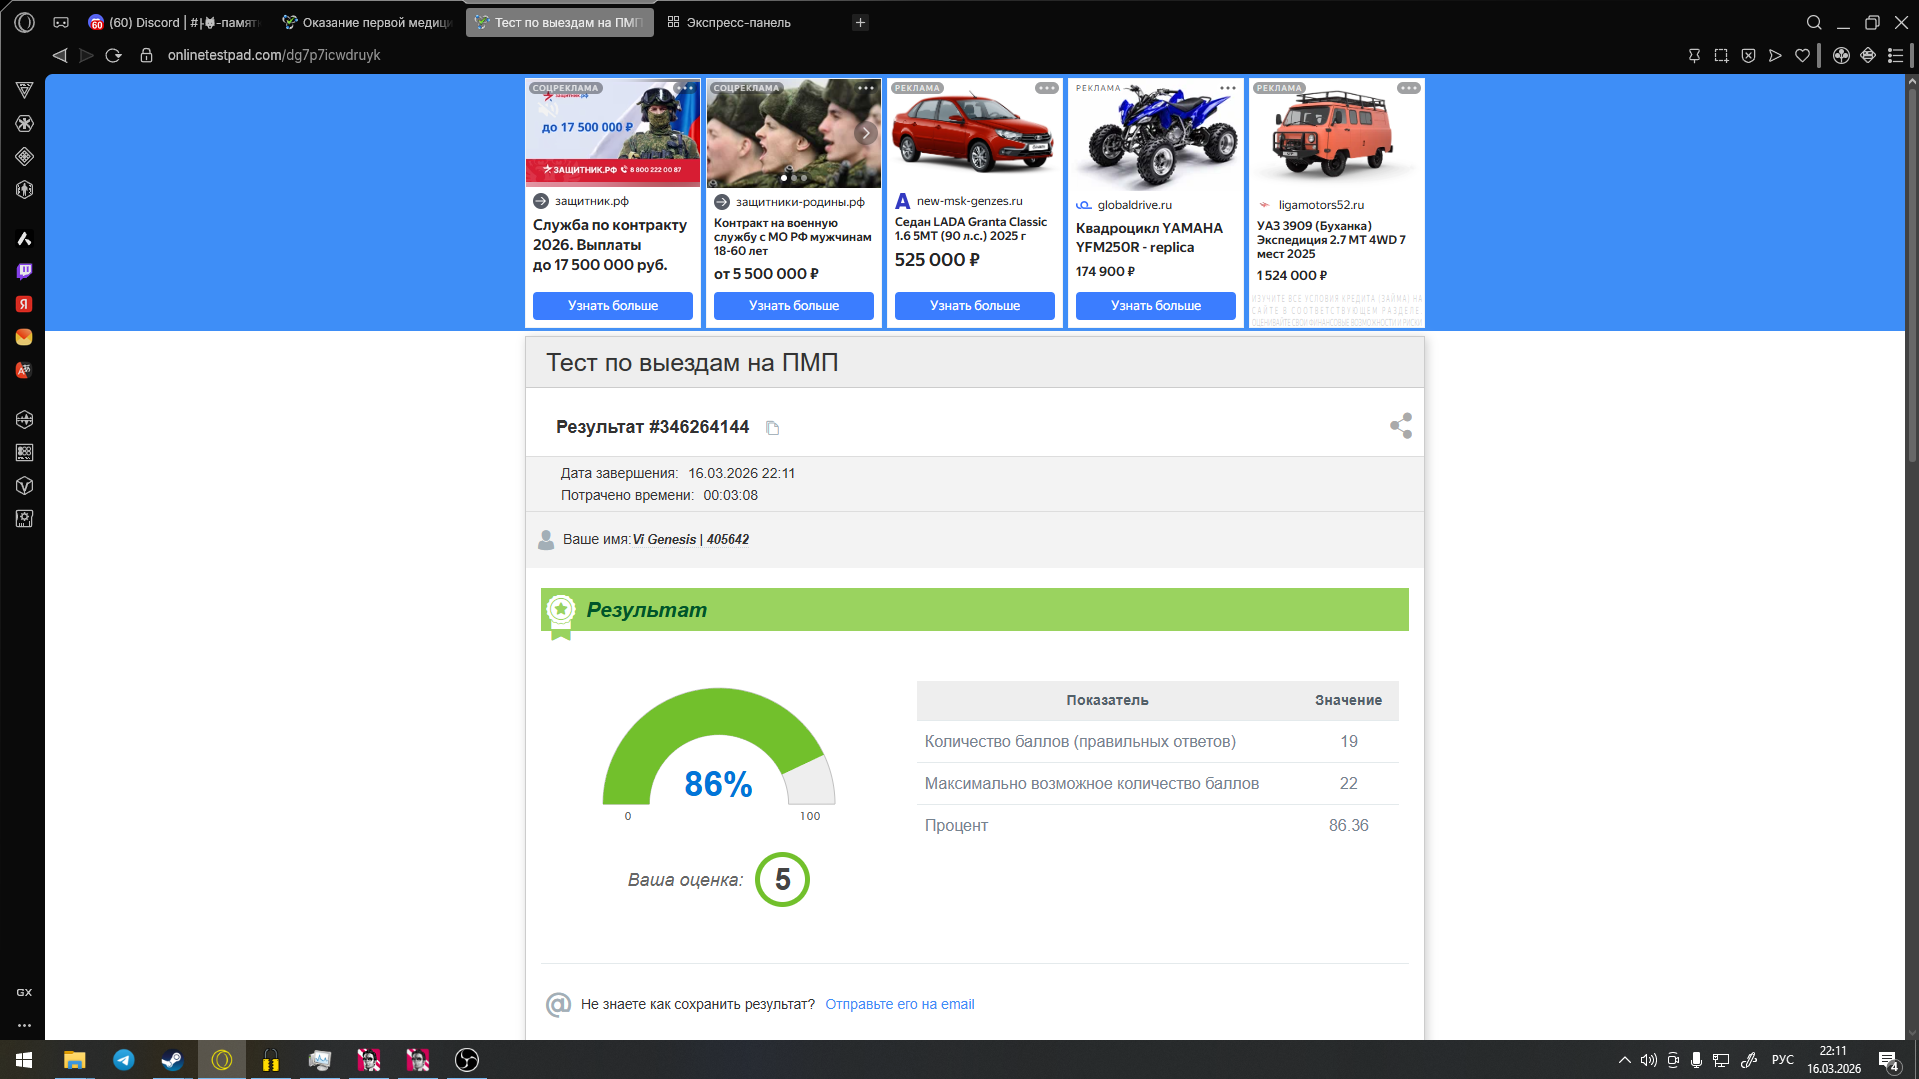Click the heart bookmark icon in address bar

pyautogui.click(x=1802, y=56)
